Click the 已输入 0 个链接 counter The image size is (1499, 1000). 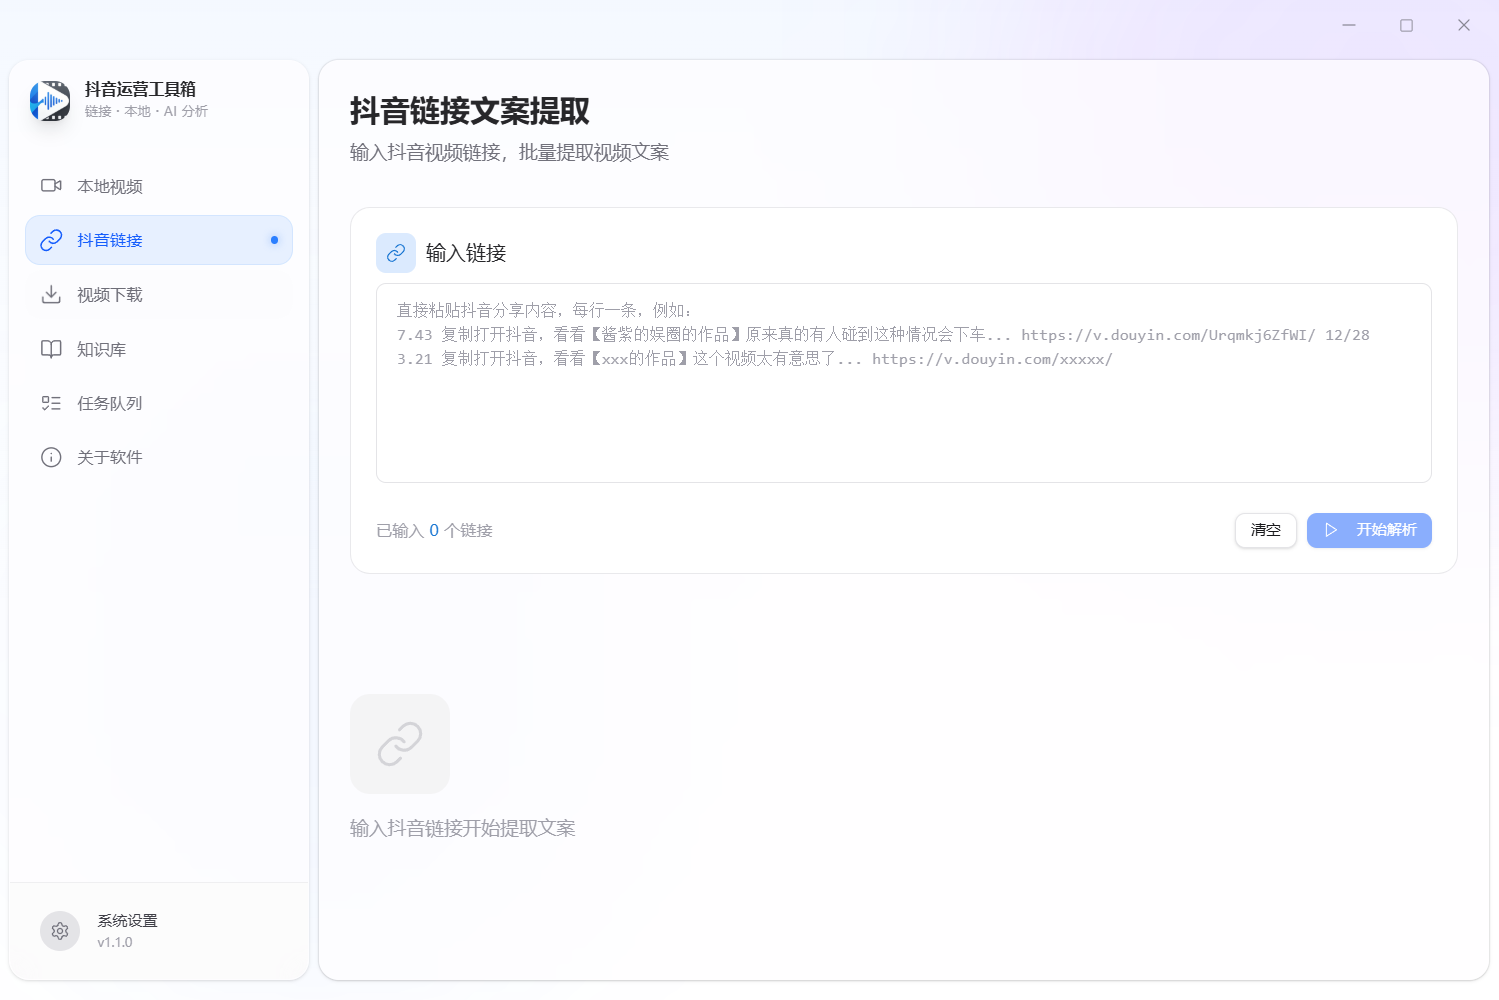434,531
